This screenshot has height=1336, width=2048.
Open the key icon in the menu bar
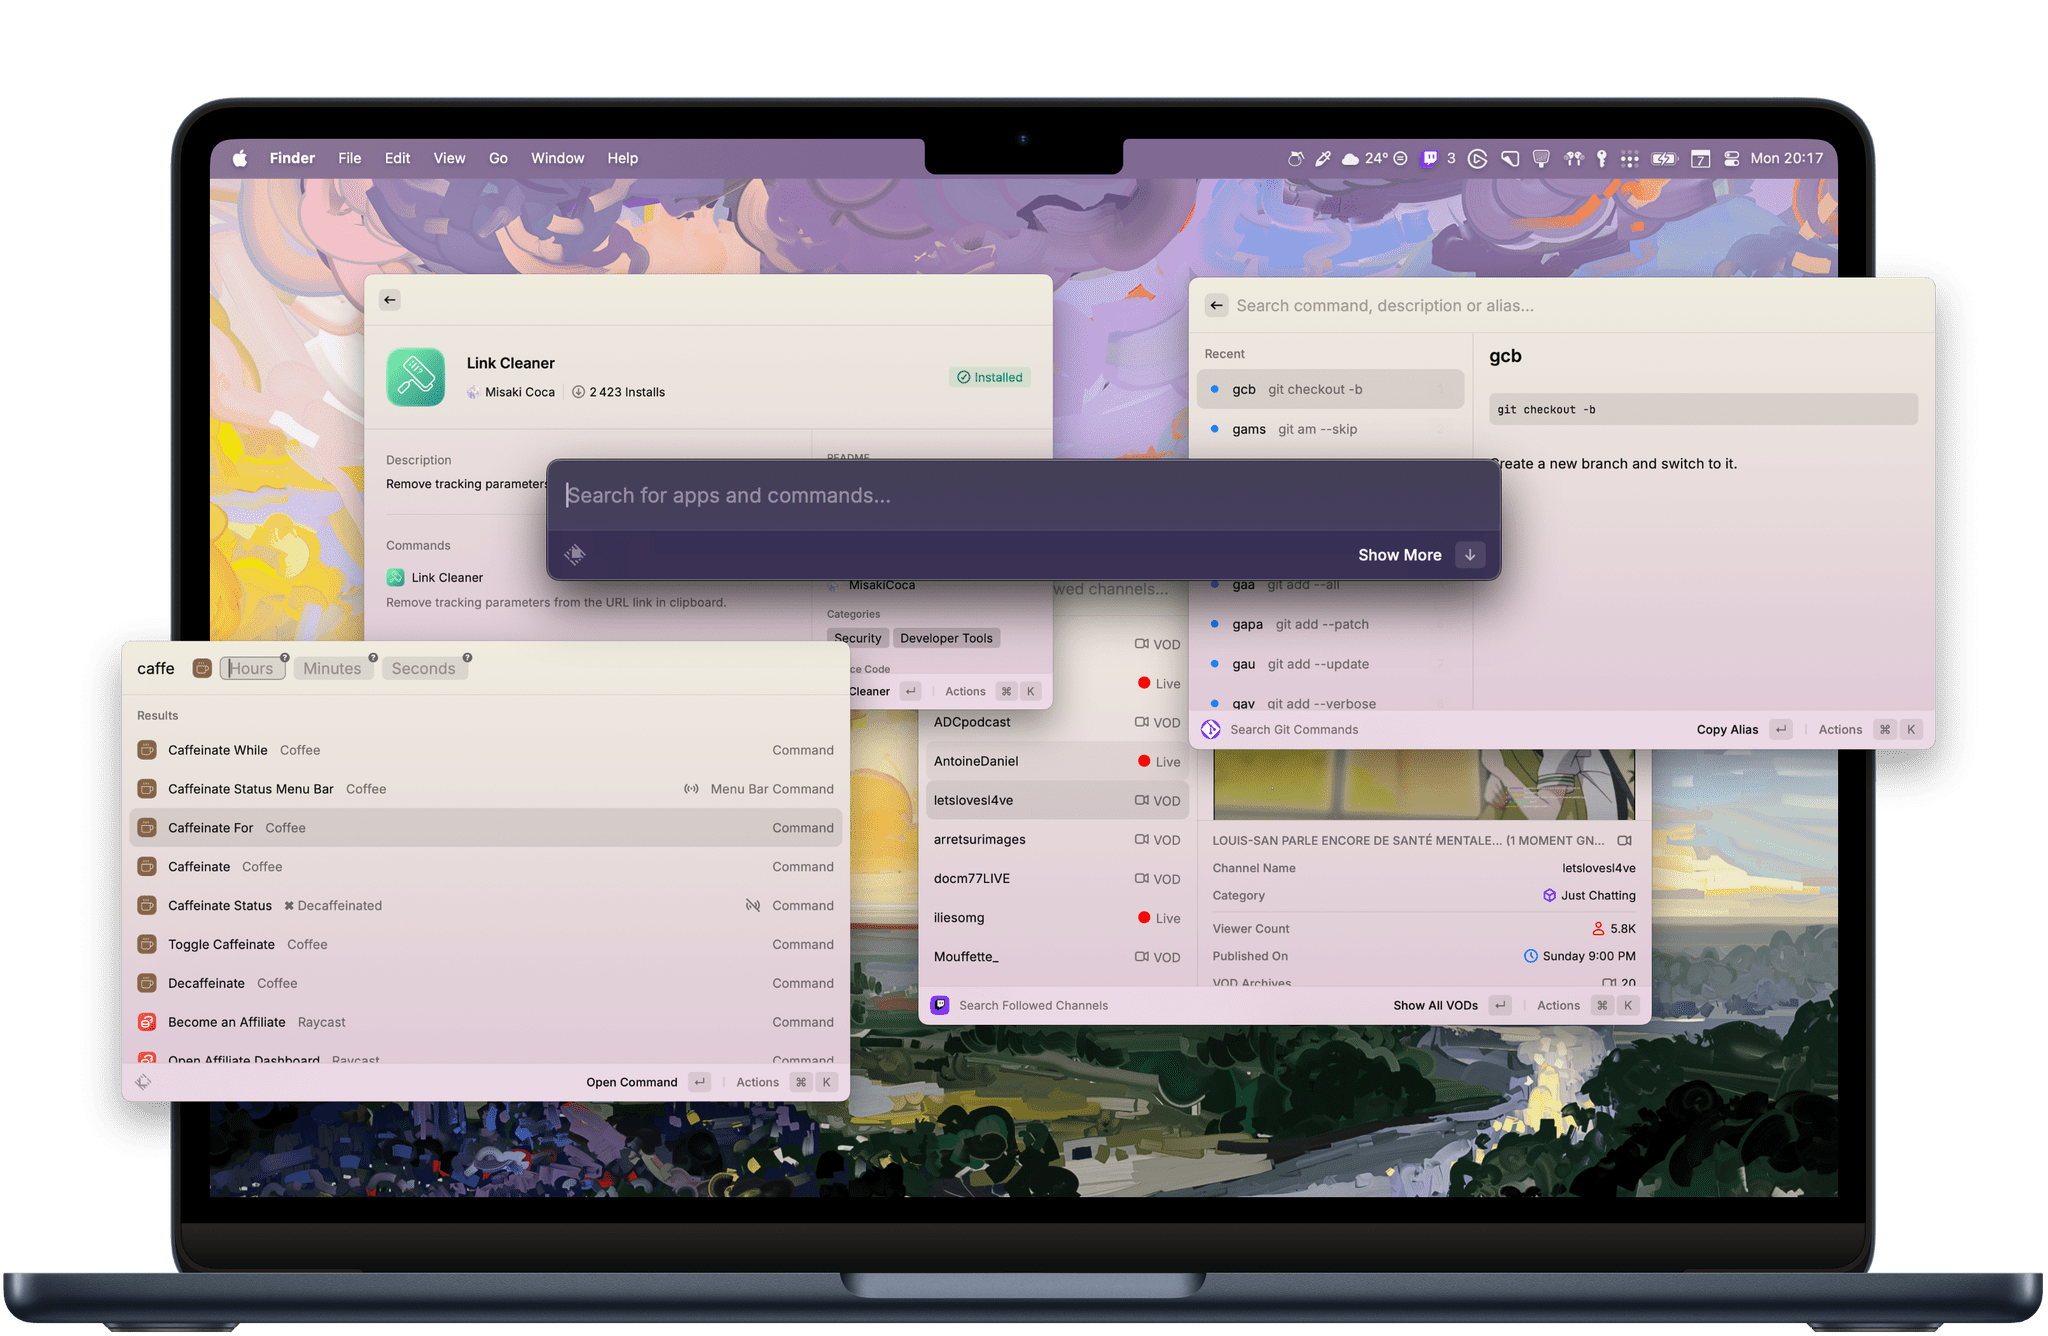point(1601,158)
